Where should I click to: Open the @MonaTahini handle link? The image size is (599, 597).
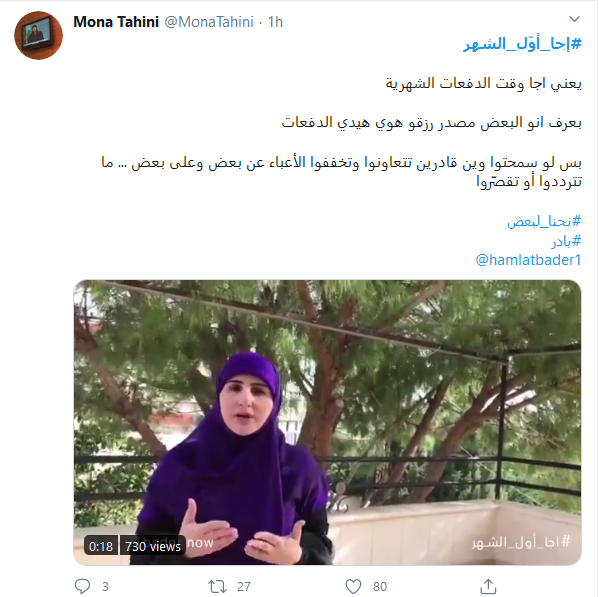(209, 22)
